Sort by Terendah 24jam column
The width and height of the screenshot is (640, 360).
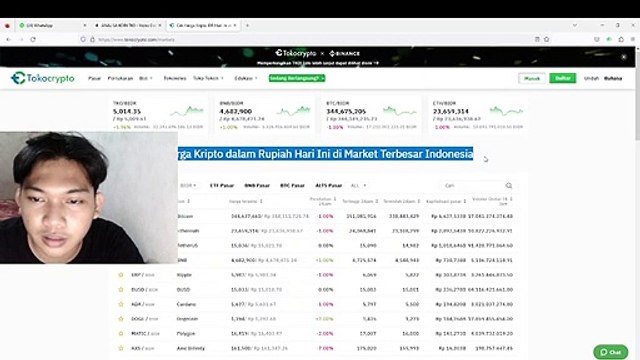402,201
